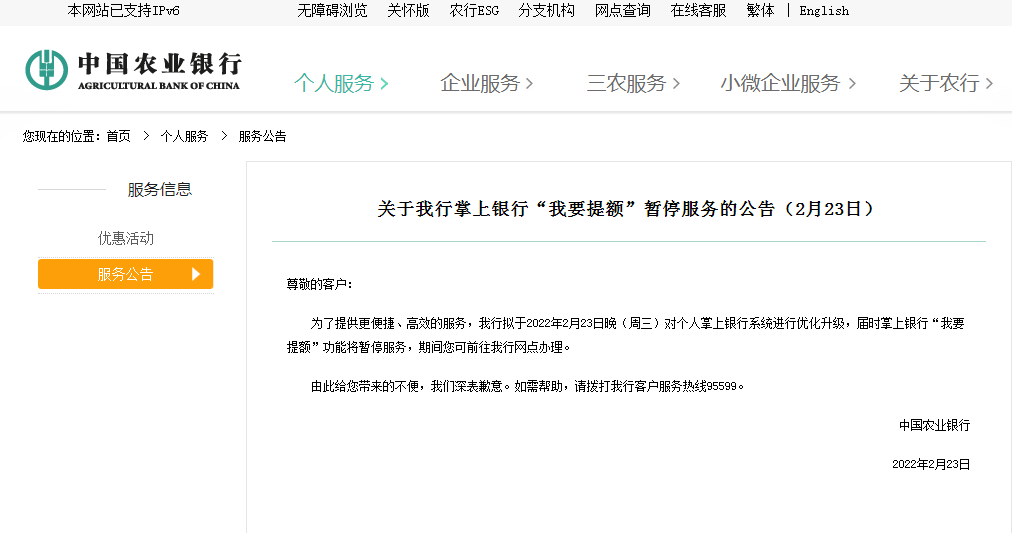Switch to 关怀版 care version
This screenshot has width=1012, height=533.
[x=408, y=11]
